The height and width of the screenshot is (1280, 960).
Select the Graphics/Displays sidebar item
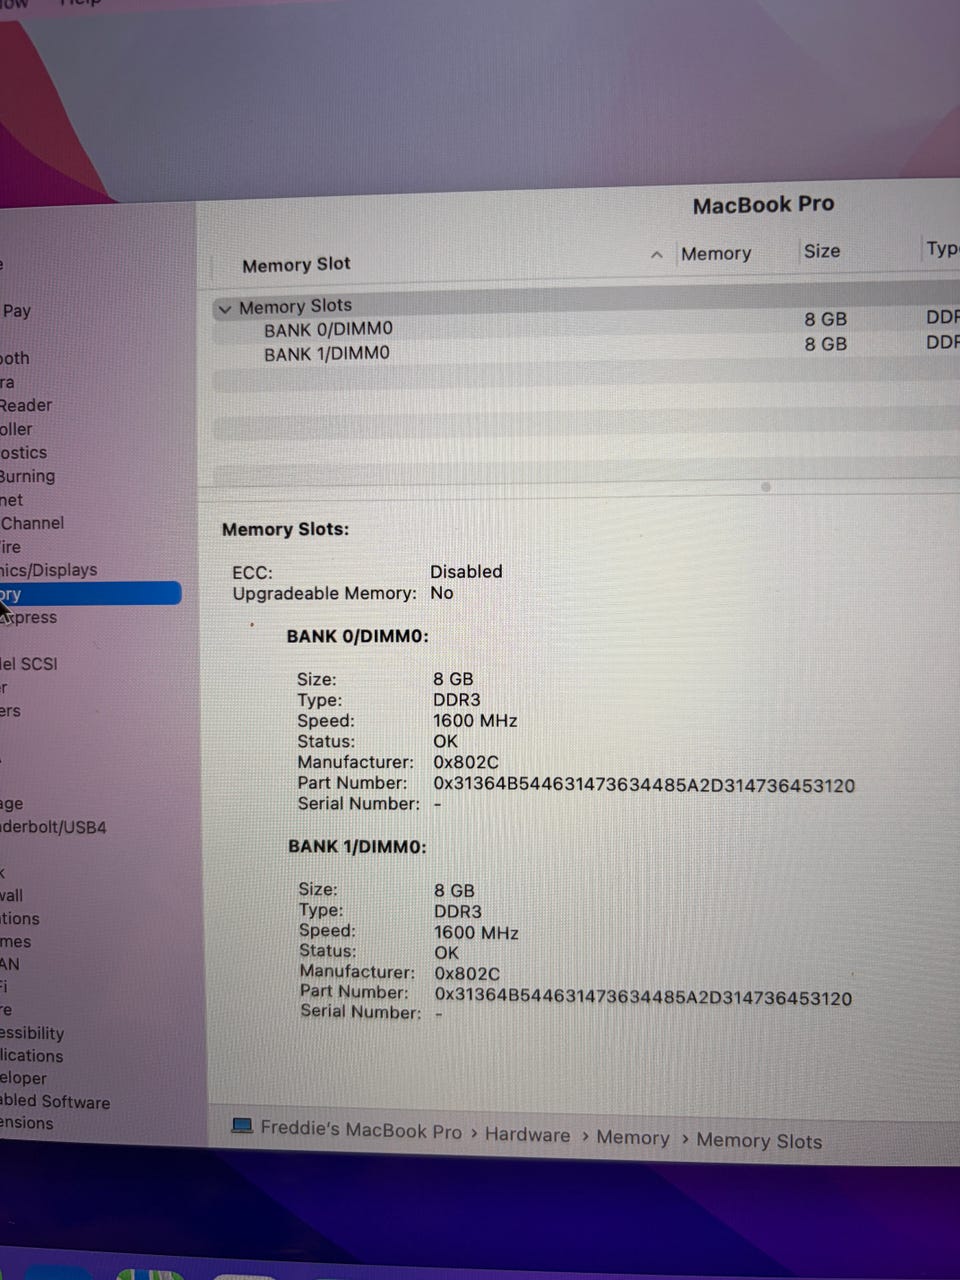click(x=49, y=570)
